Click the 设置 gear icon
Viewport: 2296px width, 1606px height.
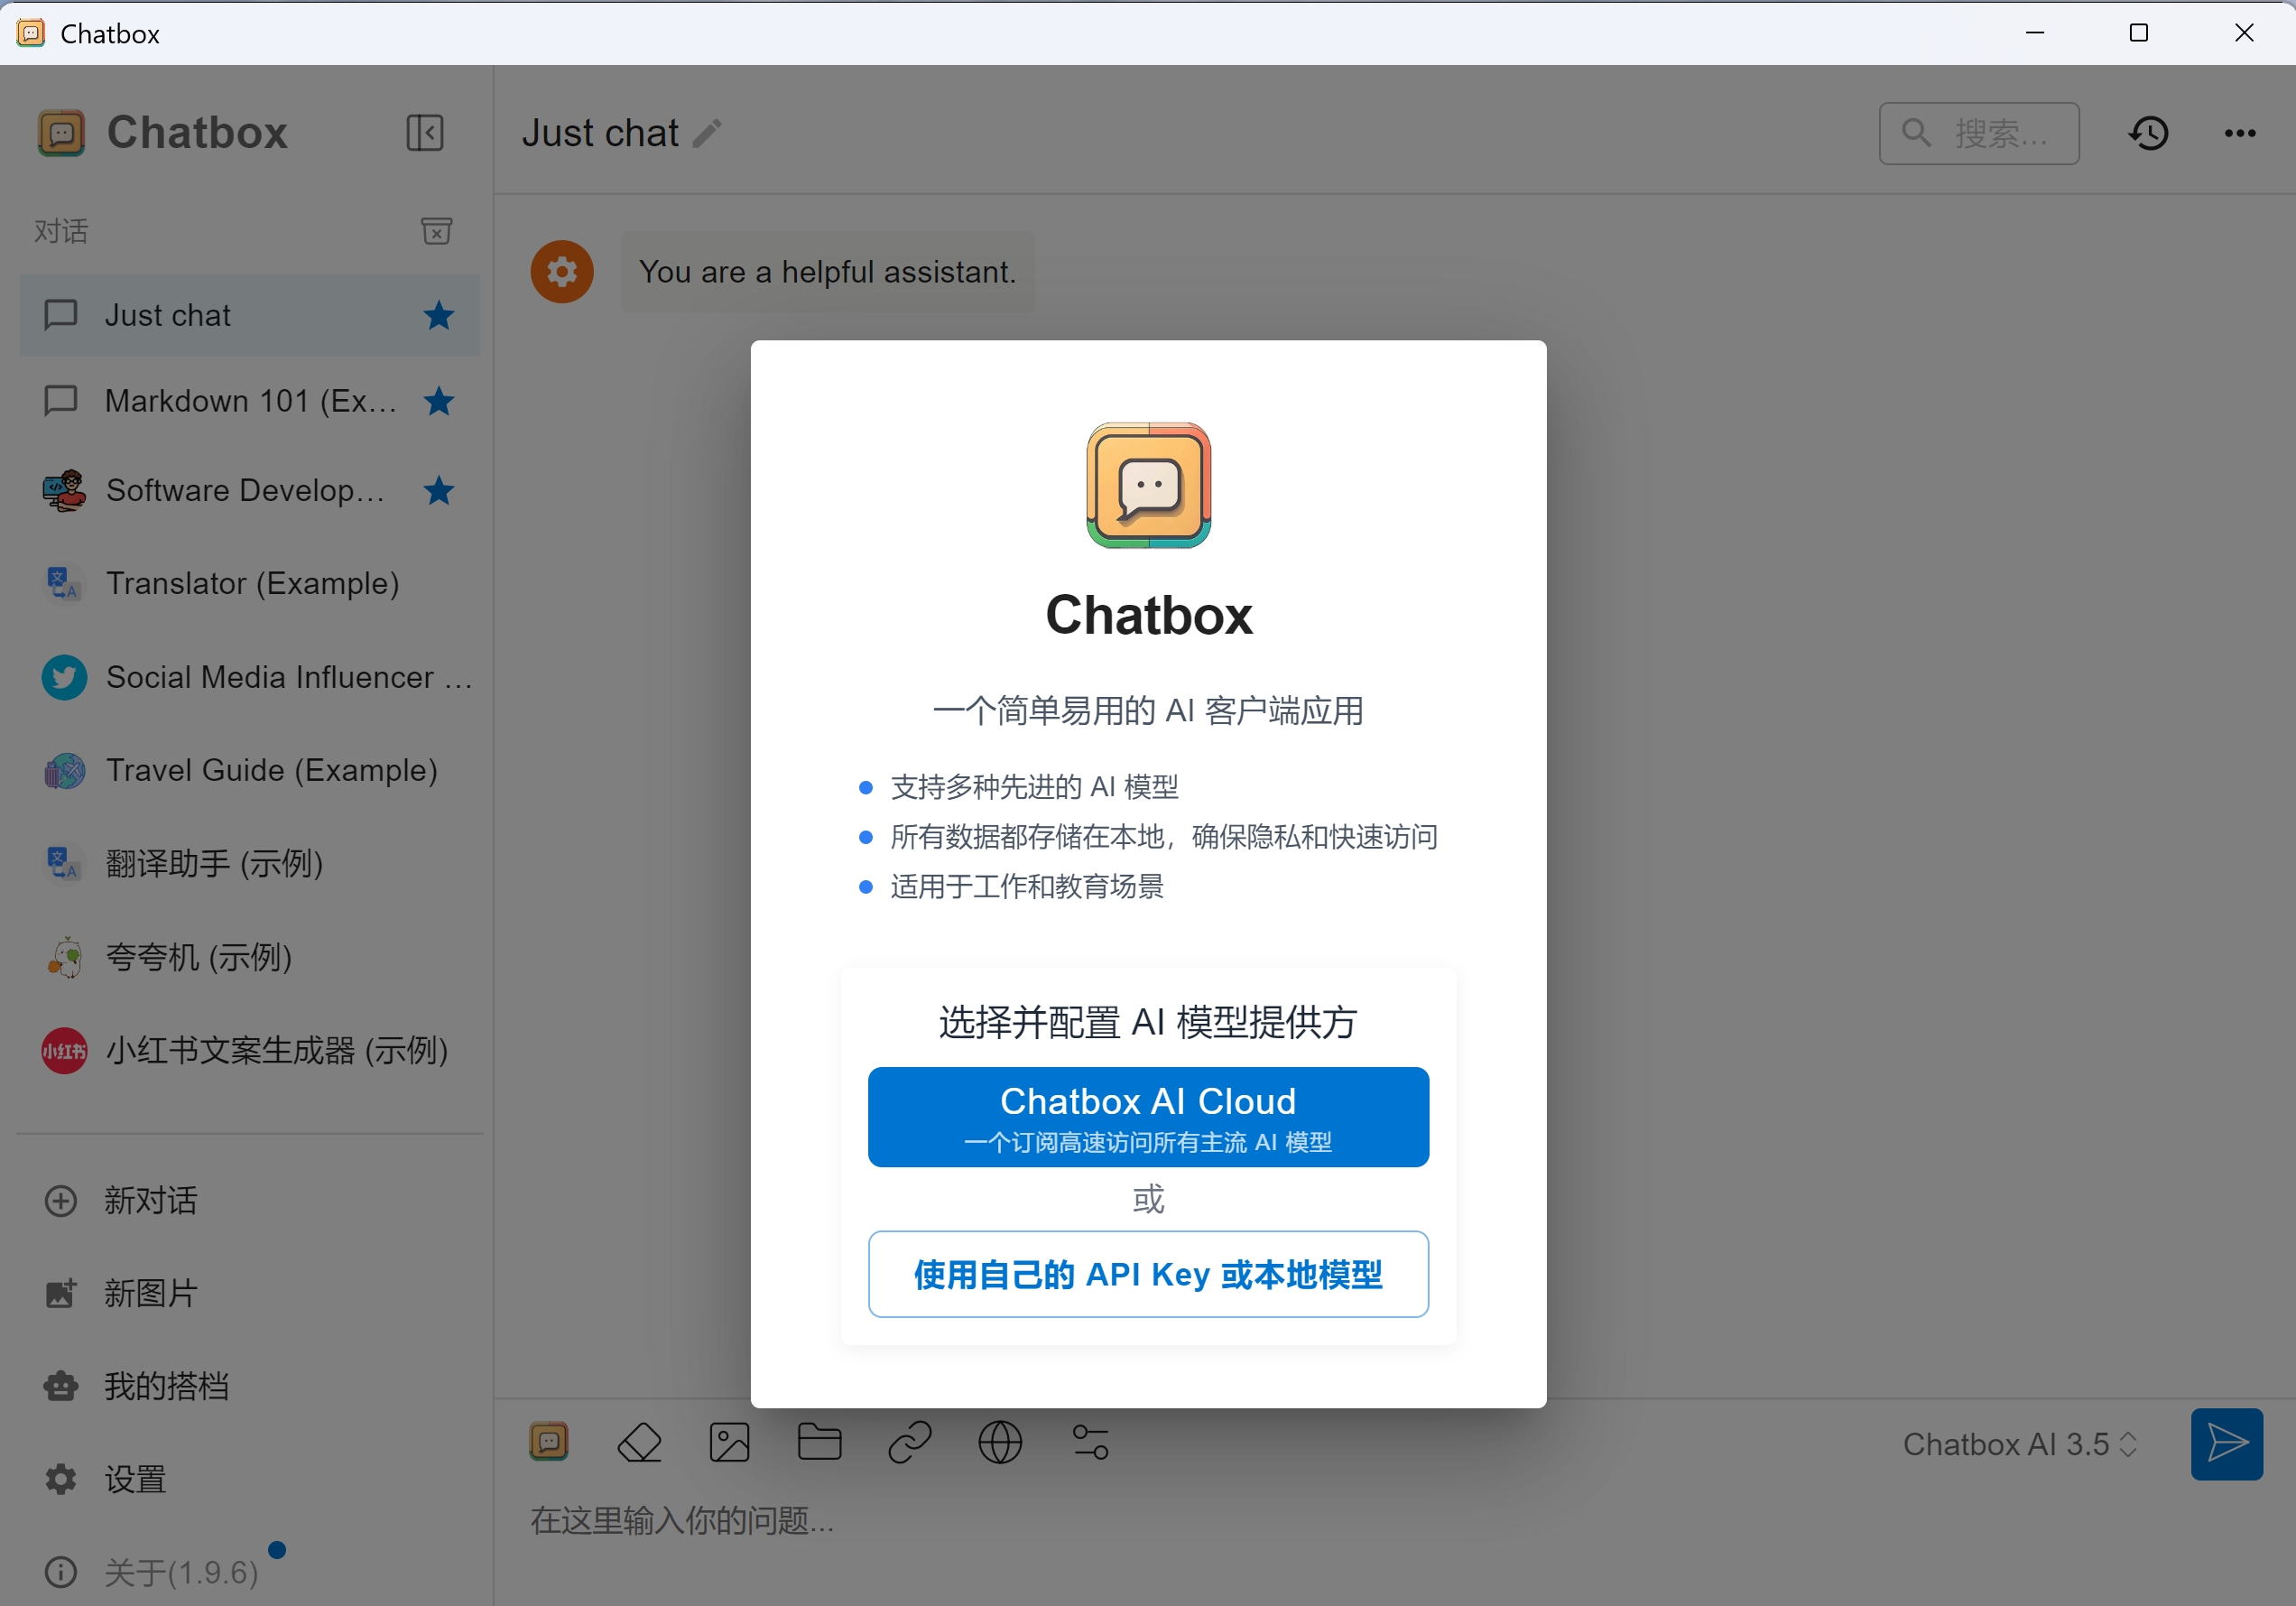[61, 1479]
